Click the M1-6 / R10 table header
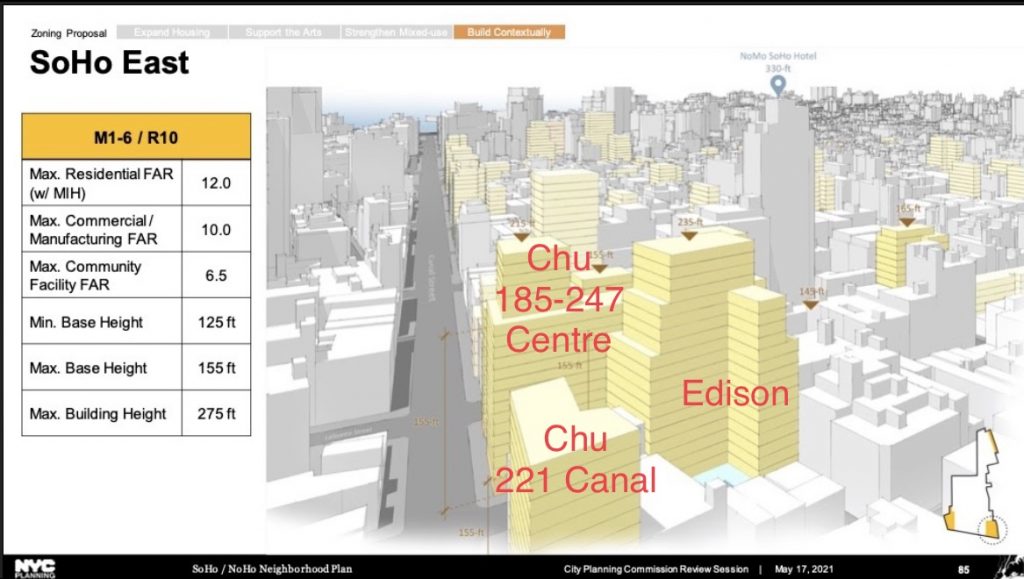The width and height of the screenshot is (1024, 579). [x=136, y=136]
